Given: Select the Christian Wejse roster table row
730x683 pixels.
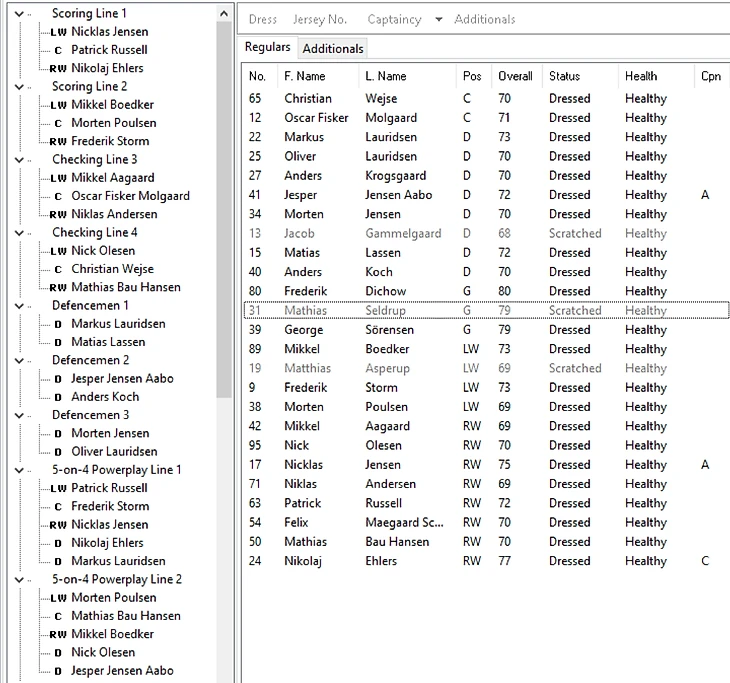Looking at the screenshot, I should coord(486,99).
